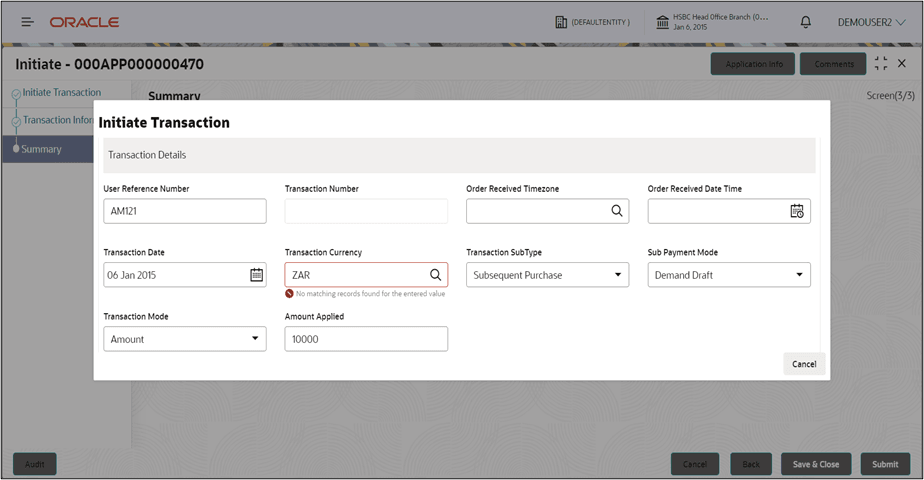
Task: Click the Save & Close button
Action: [x=816, y=464]
